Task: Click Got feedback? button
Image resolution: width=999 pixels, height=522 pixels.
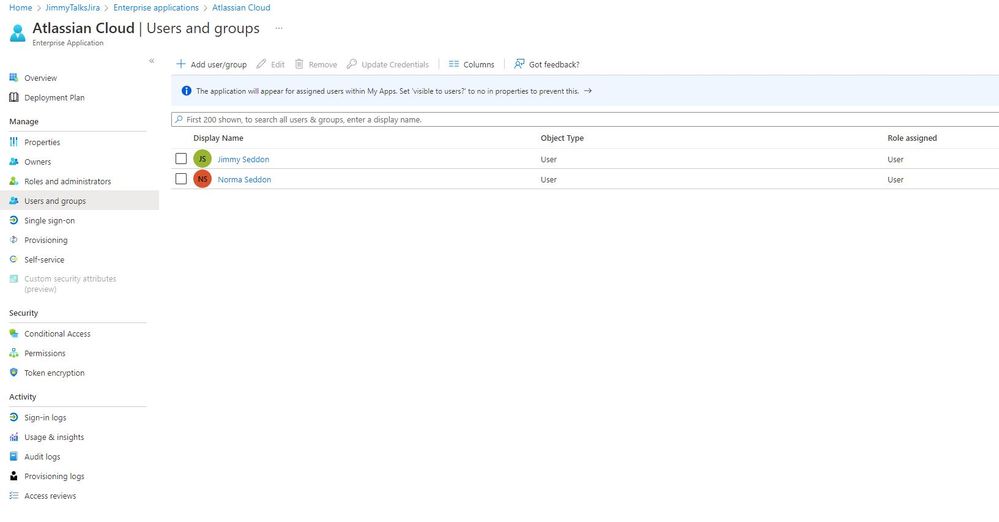Action: [547, 64]
